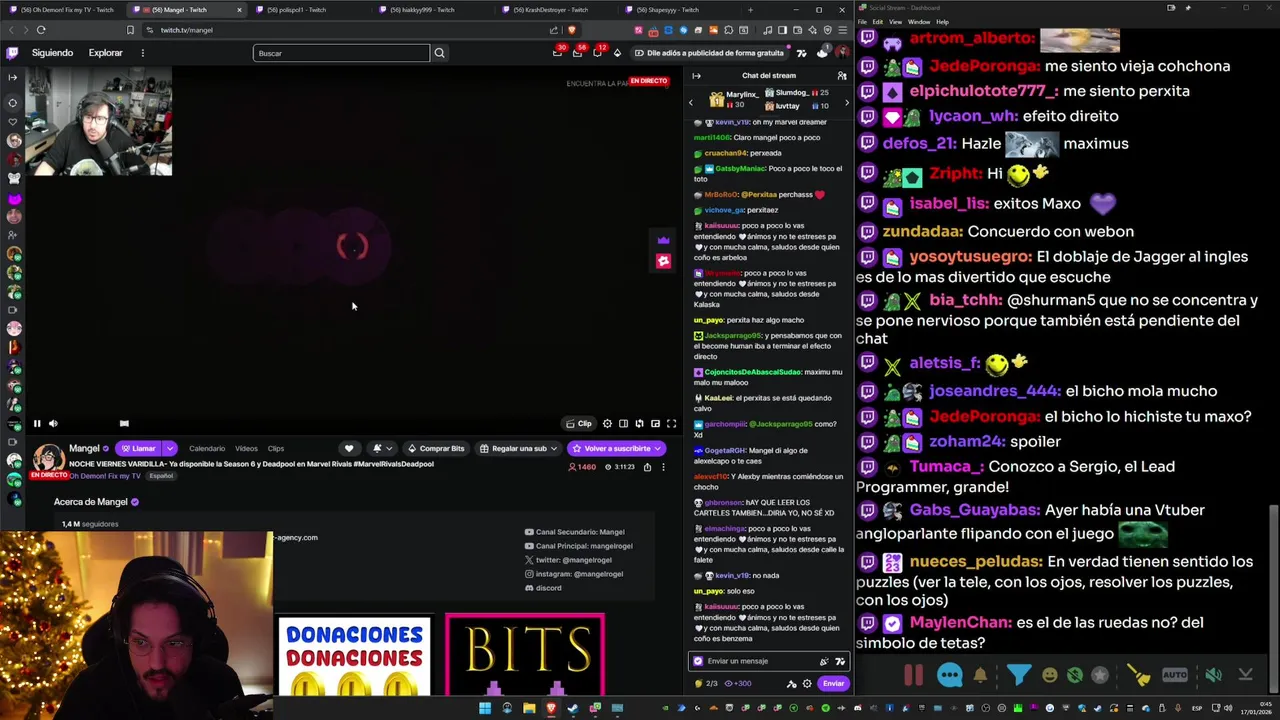Open chat community users icon
Viewport: 1280px width, 720px height.
[842, 76]
